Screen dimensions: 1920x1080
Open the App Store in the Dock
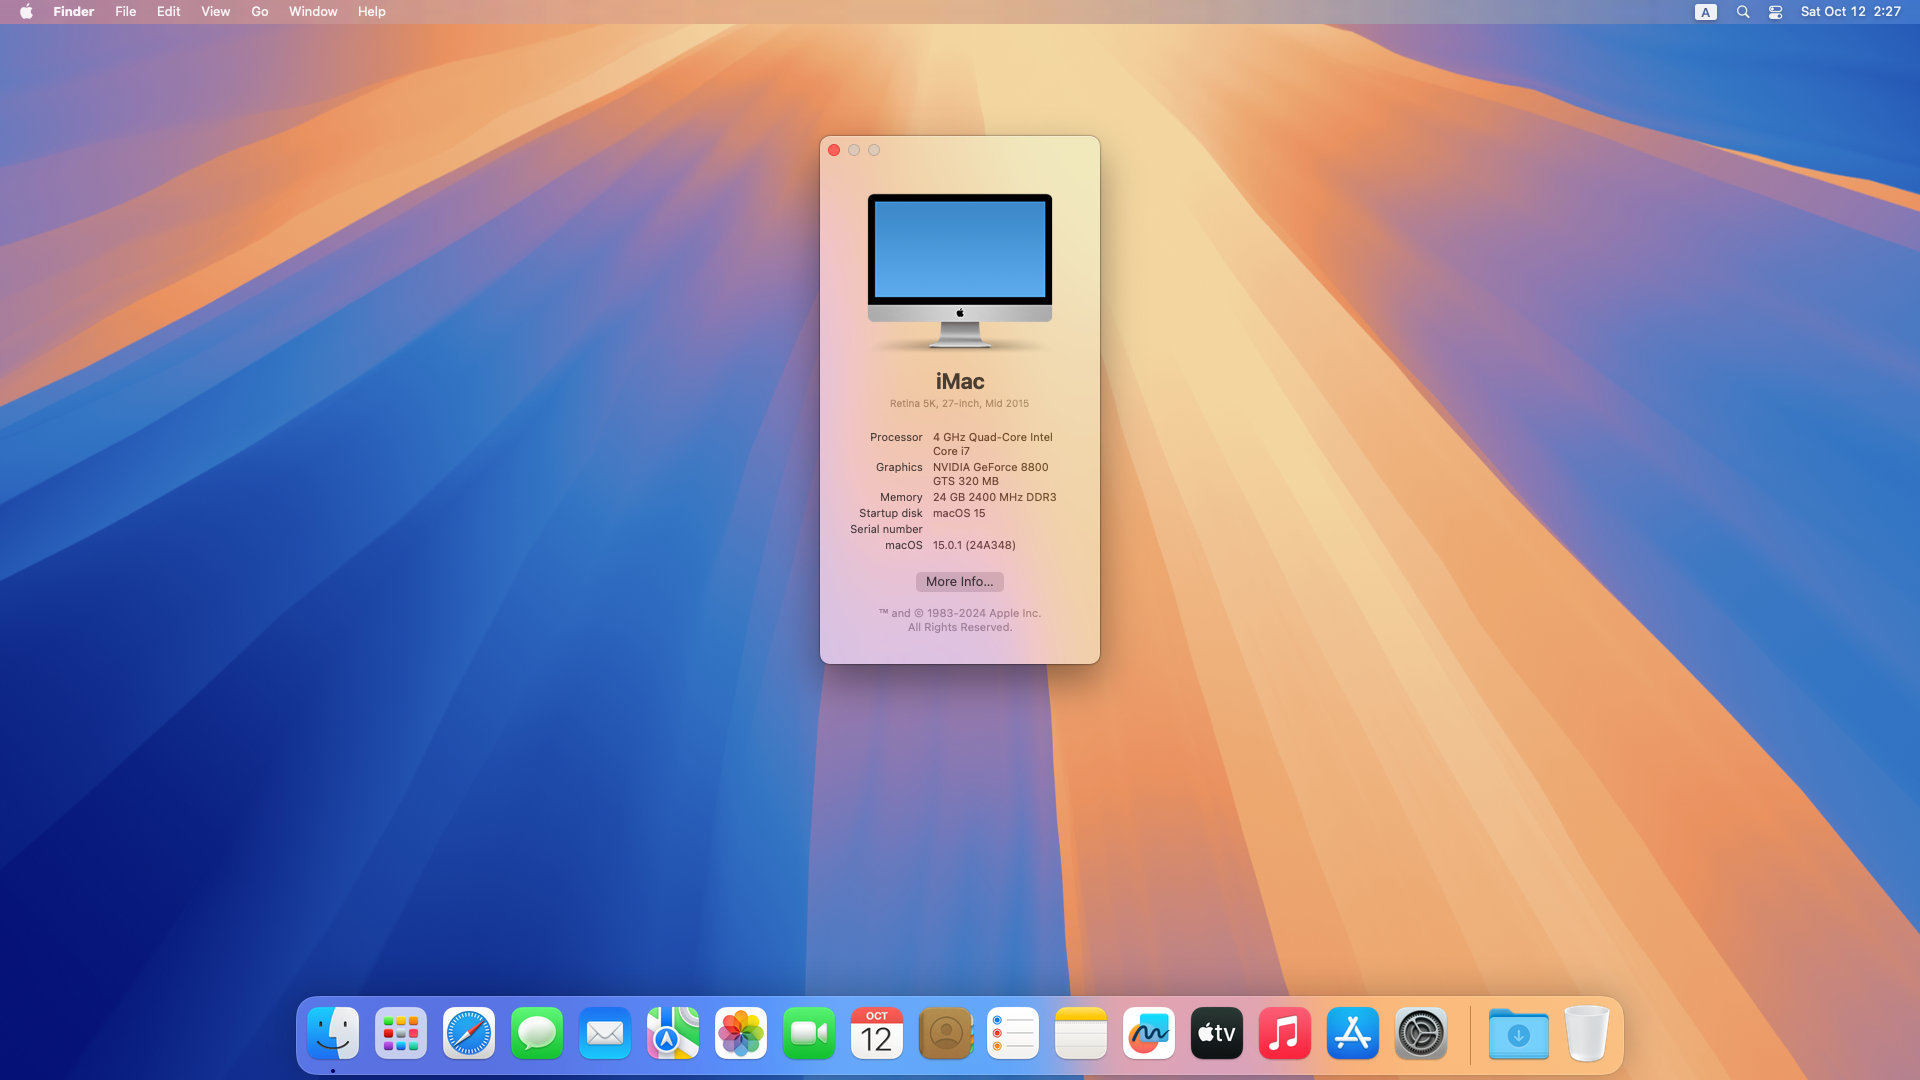1353,1033
